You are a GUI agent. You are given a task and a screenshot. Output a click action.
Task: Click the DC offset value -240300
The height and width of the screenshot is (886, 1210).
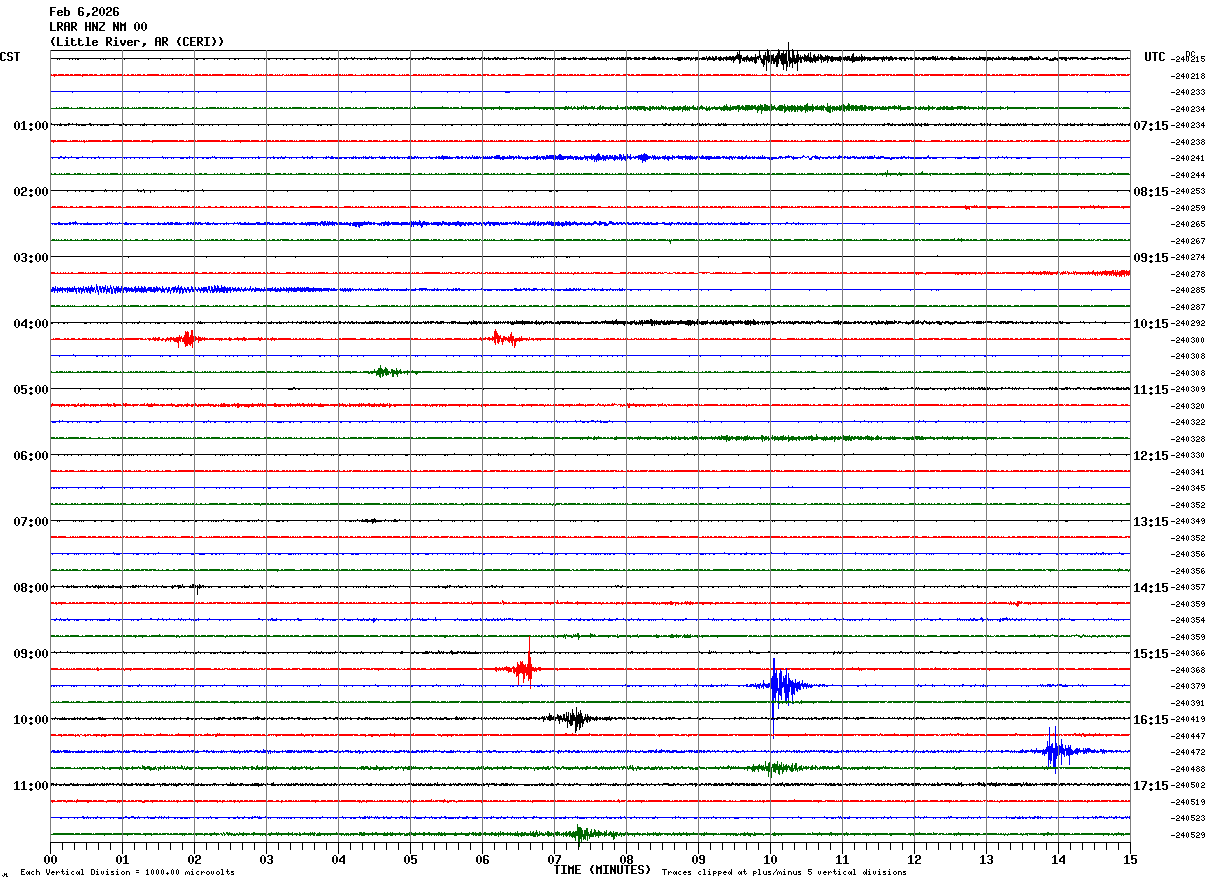1187,340
